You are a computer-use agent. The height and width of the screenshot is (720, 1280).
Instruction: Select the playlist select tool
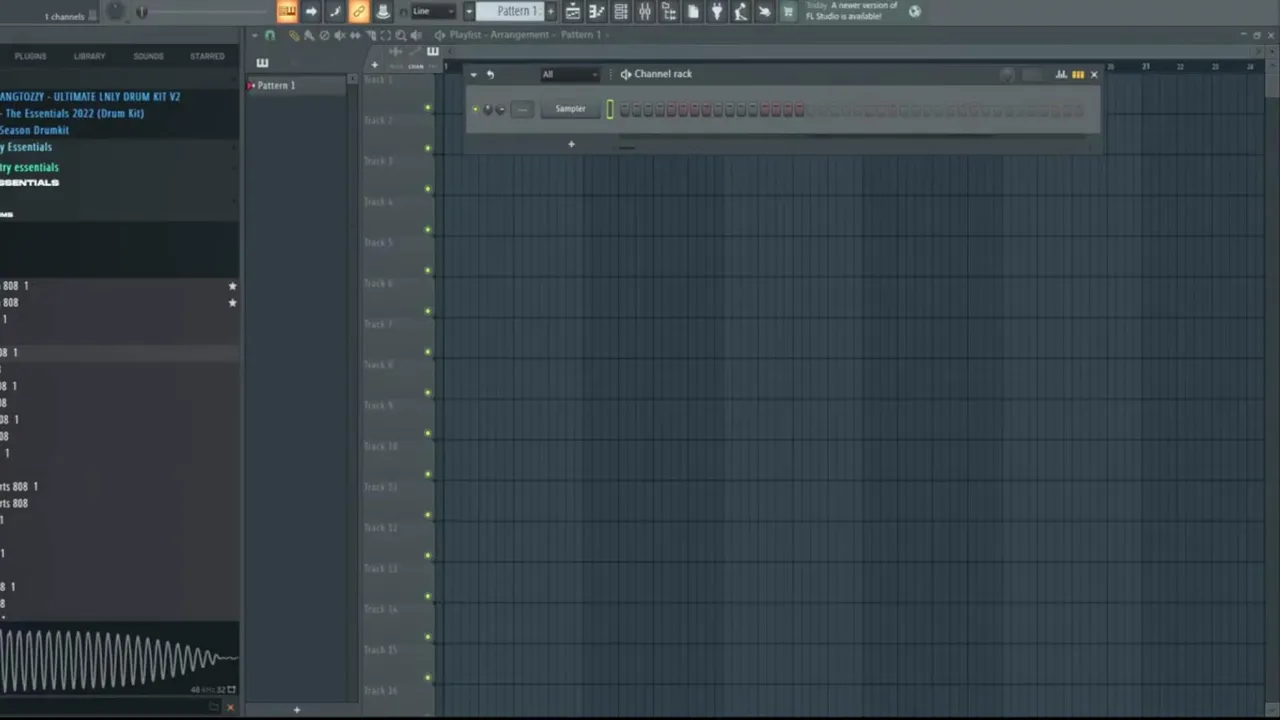coord(386,35)
